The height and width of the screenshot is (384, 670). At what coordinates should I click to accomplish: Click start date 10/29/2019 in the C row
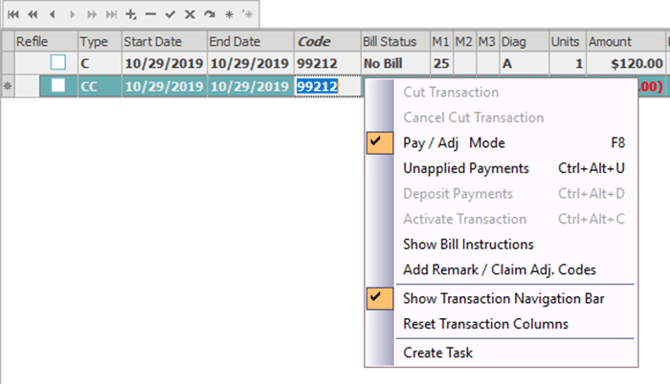[x=165, y=63]
